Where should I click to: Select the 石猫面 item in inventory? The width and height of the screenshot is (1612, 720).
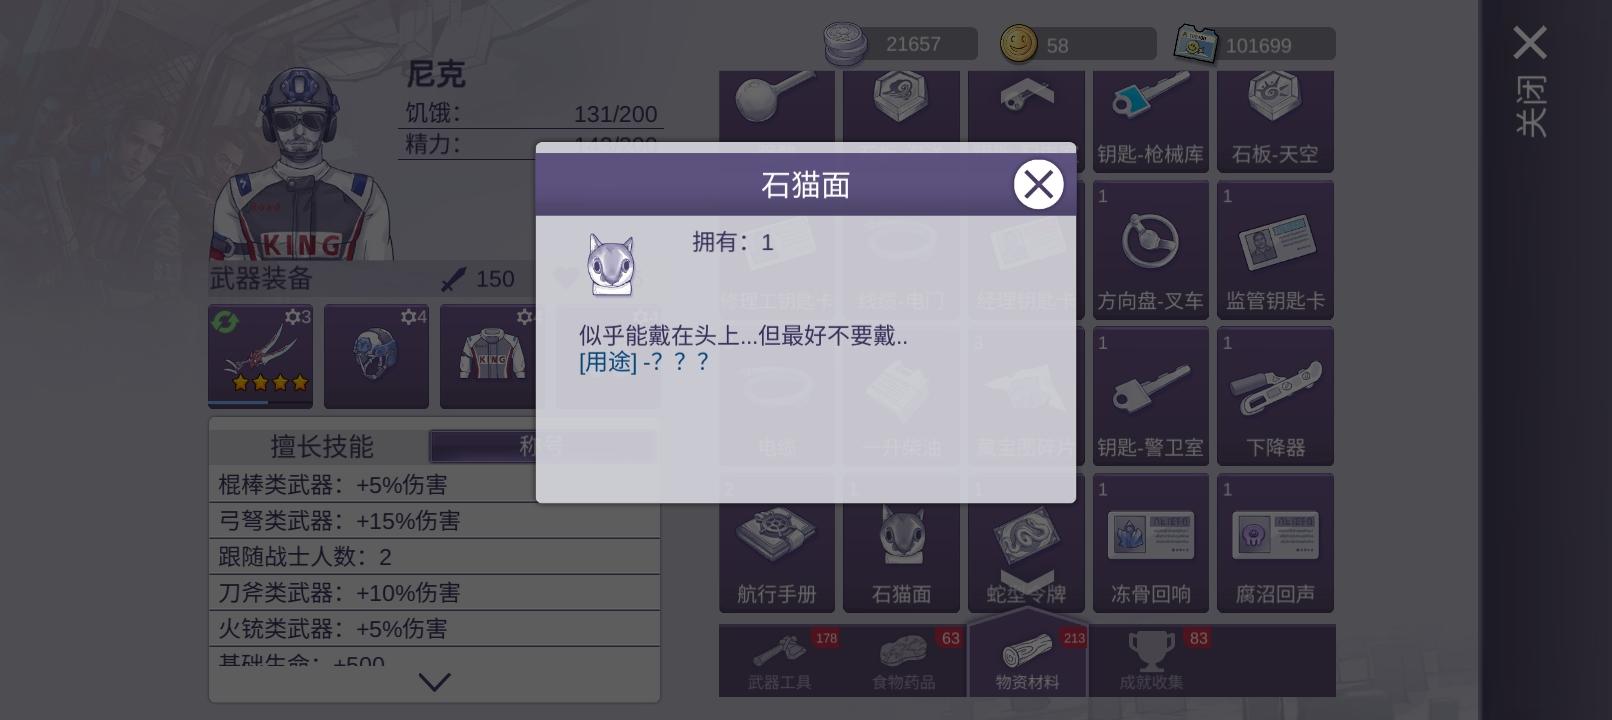(901, 543)
